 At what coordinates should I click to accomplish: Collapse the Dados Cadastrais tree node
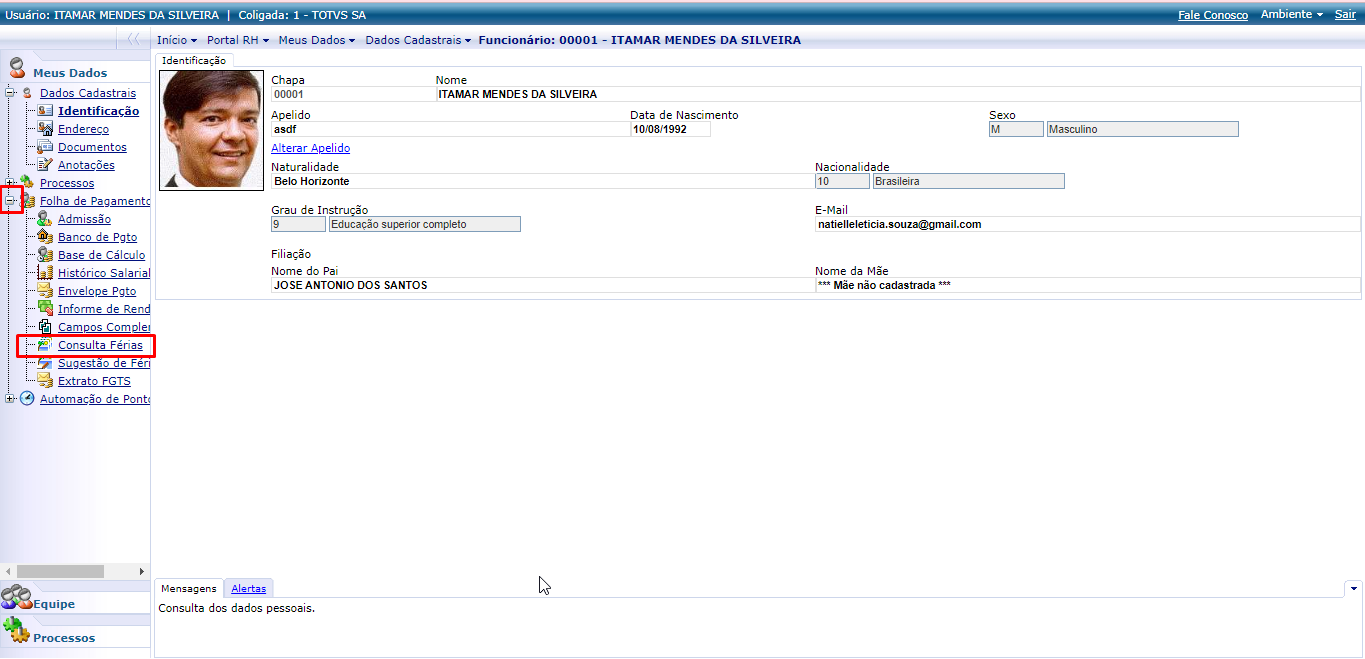[10, 93]
